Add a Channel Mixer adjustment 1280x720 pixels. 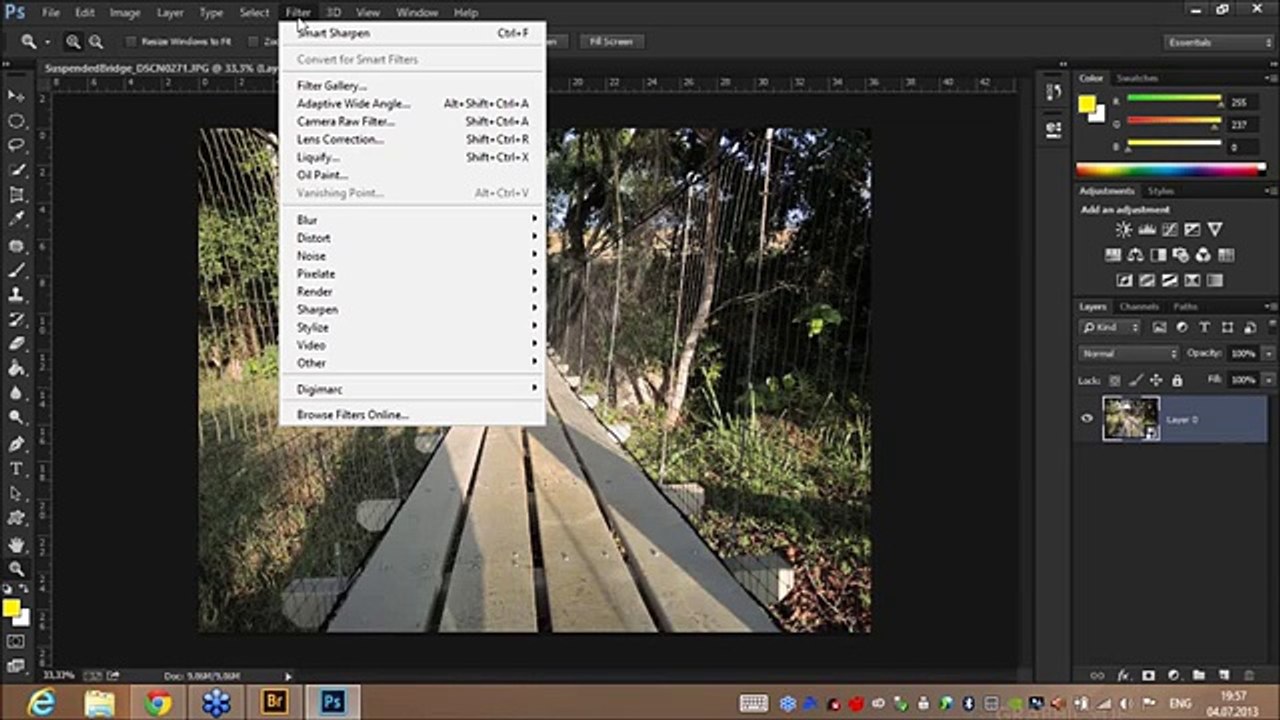coord(1203,255)
